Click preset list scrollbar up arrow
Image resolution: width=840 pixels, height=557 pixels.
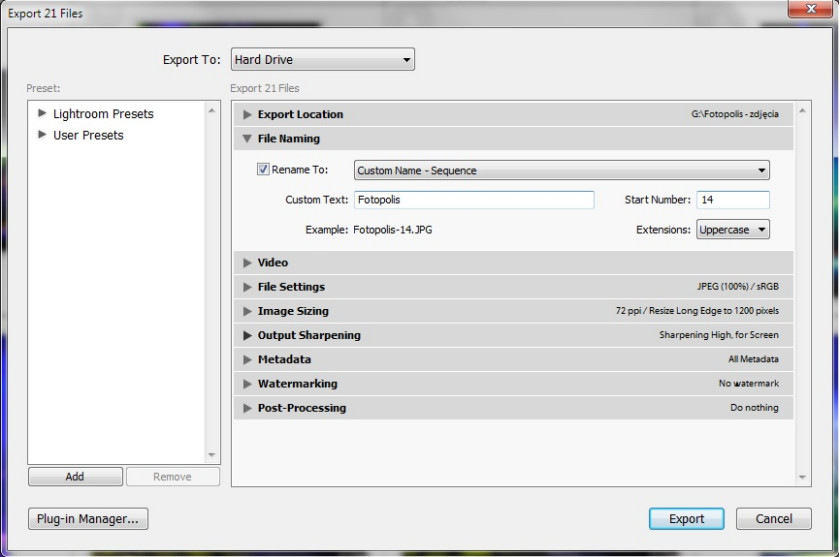click(212, 110)
